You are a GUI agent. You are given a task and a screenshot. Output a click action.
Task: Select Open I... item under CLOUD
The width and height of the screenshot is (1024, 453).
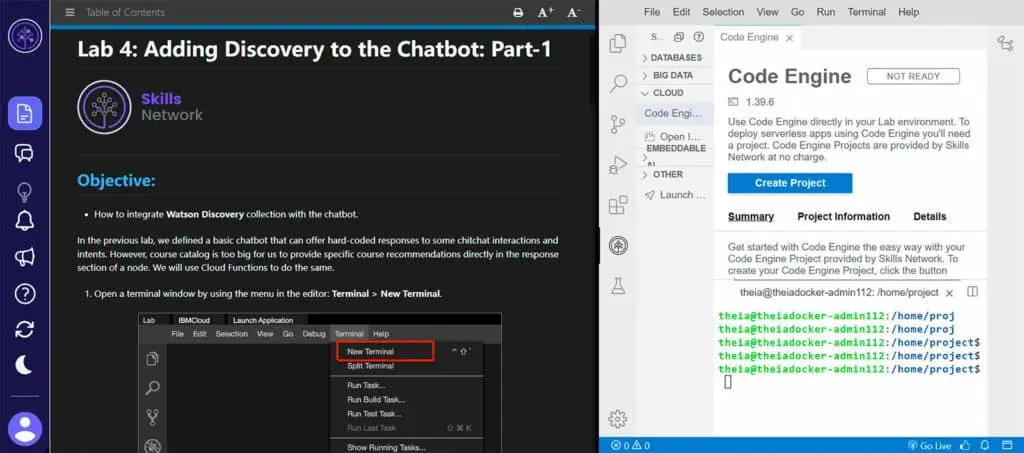675,136
